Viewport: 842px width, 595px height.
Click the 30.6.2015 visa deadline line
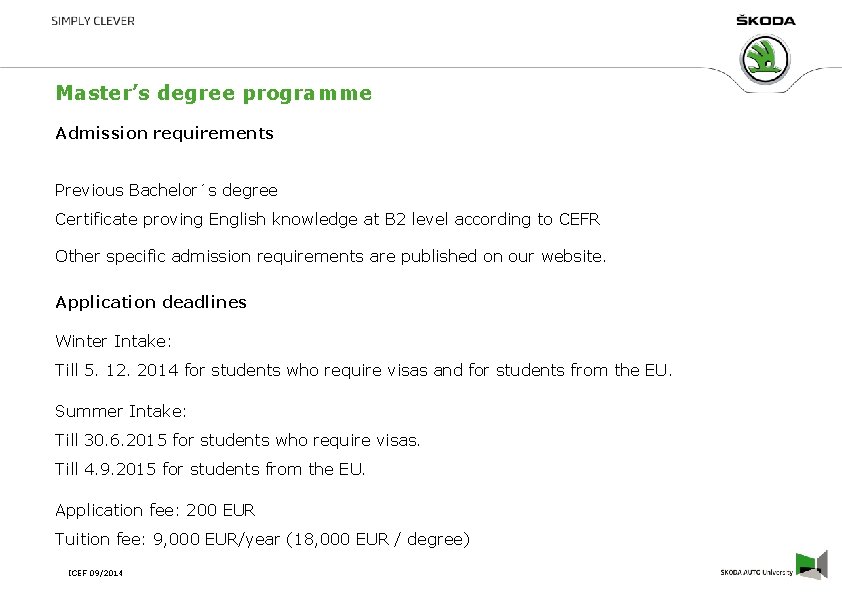pos(238,440)
